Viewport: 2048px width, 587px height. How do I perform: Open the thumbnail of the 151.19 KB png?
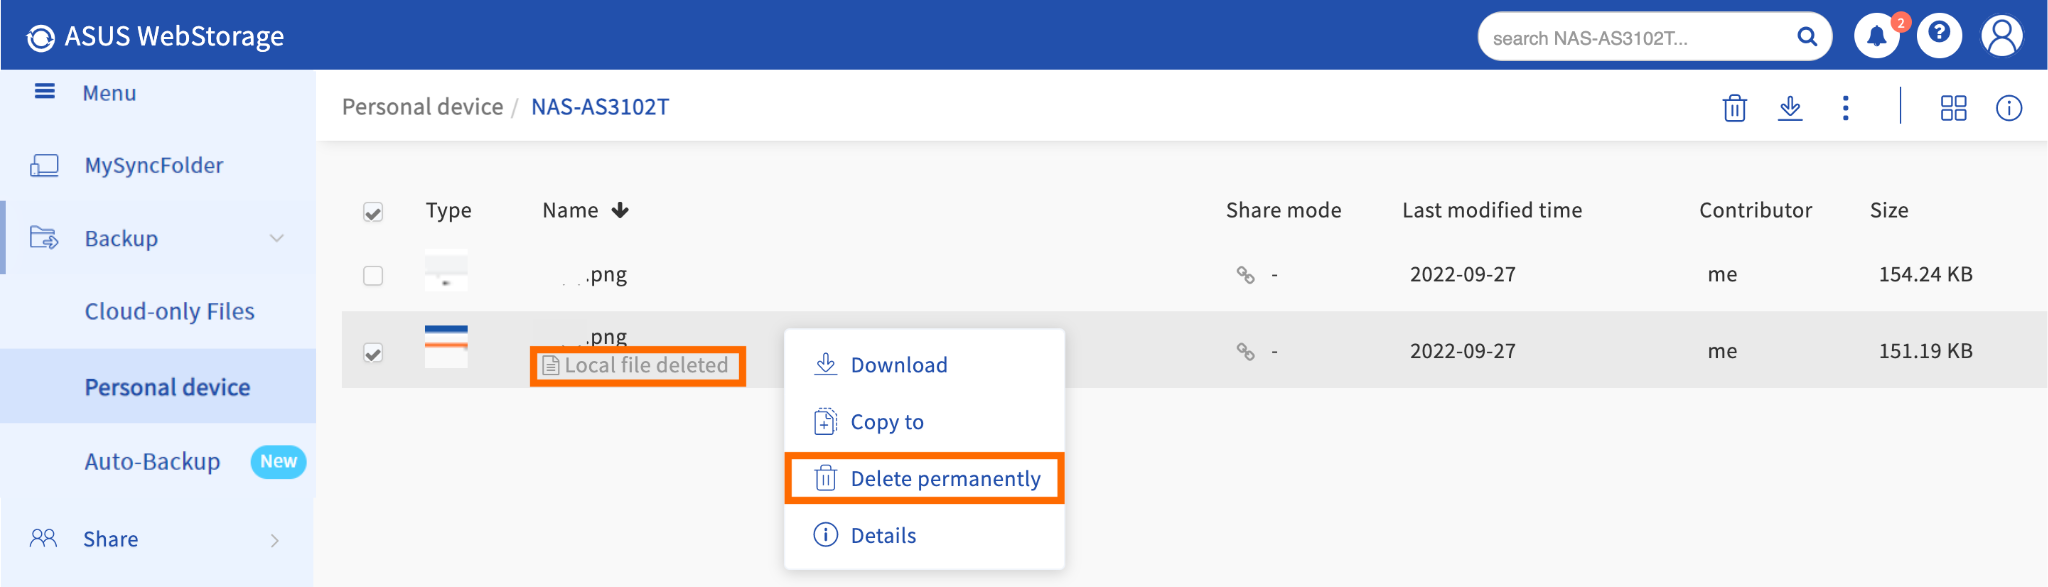point(446,346)
